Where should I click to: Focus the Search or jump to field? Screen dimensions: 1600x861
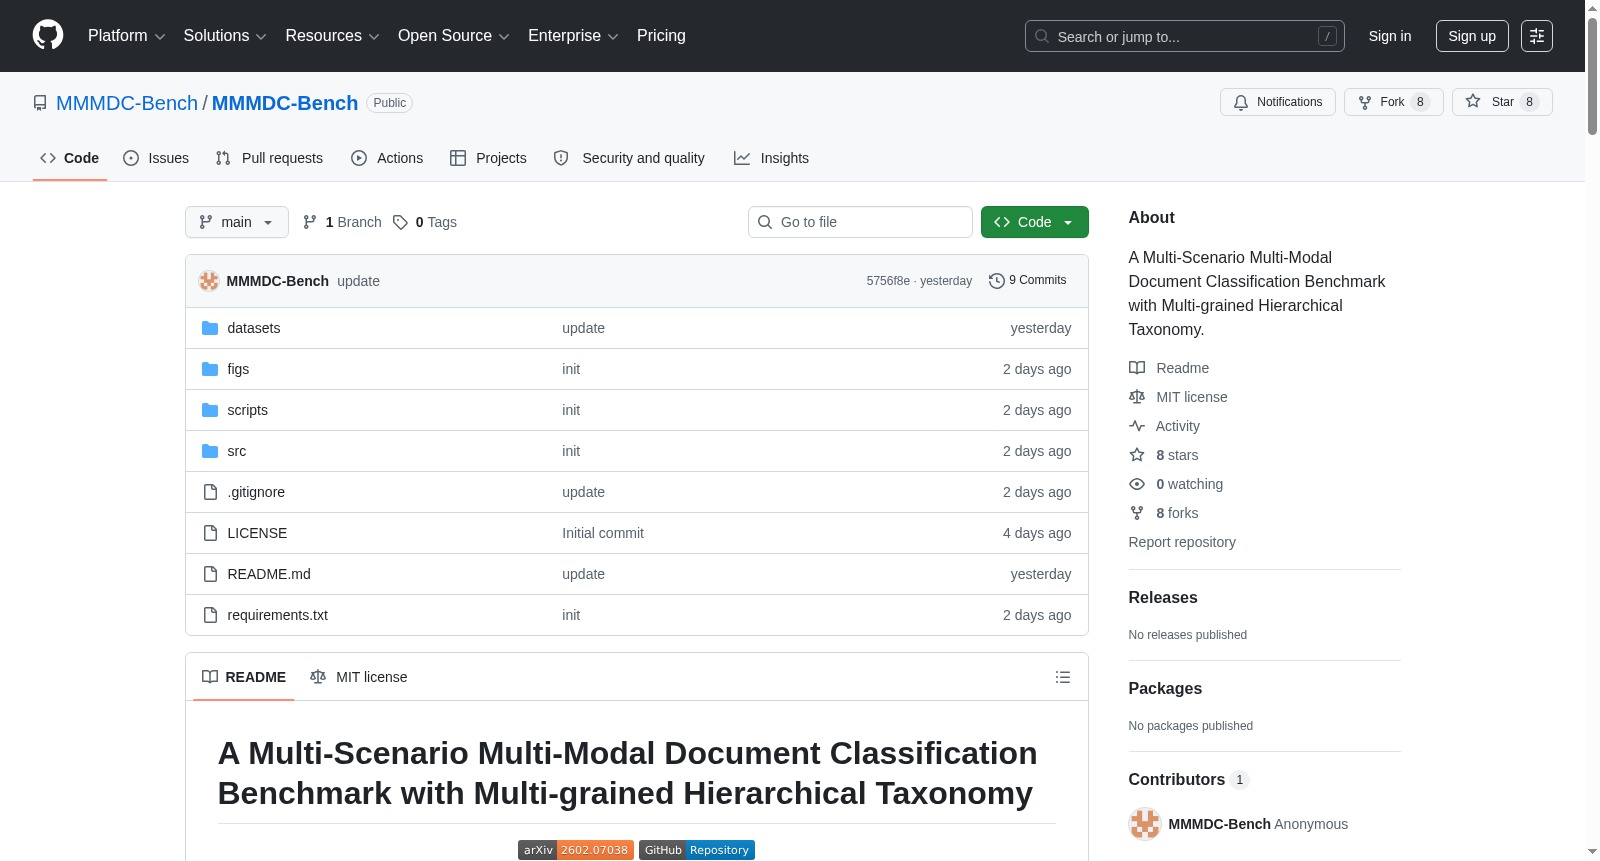(x=1184, y=36)
